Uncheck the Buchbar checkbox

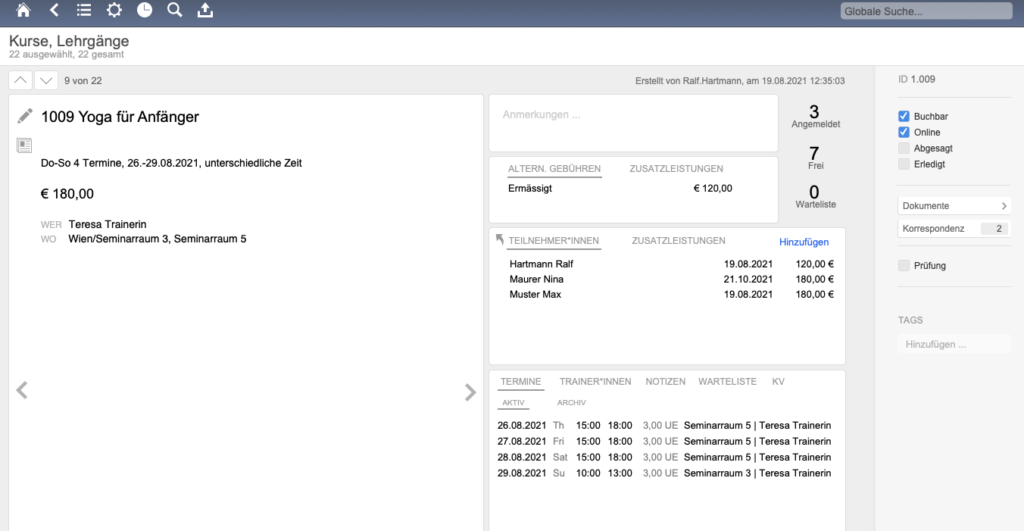pos(904,116)
